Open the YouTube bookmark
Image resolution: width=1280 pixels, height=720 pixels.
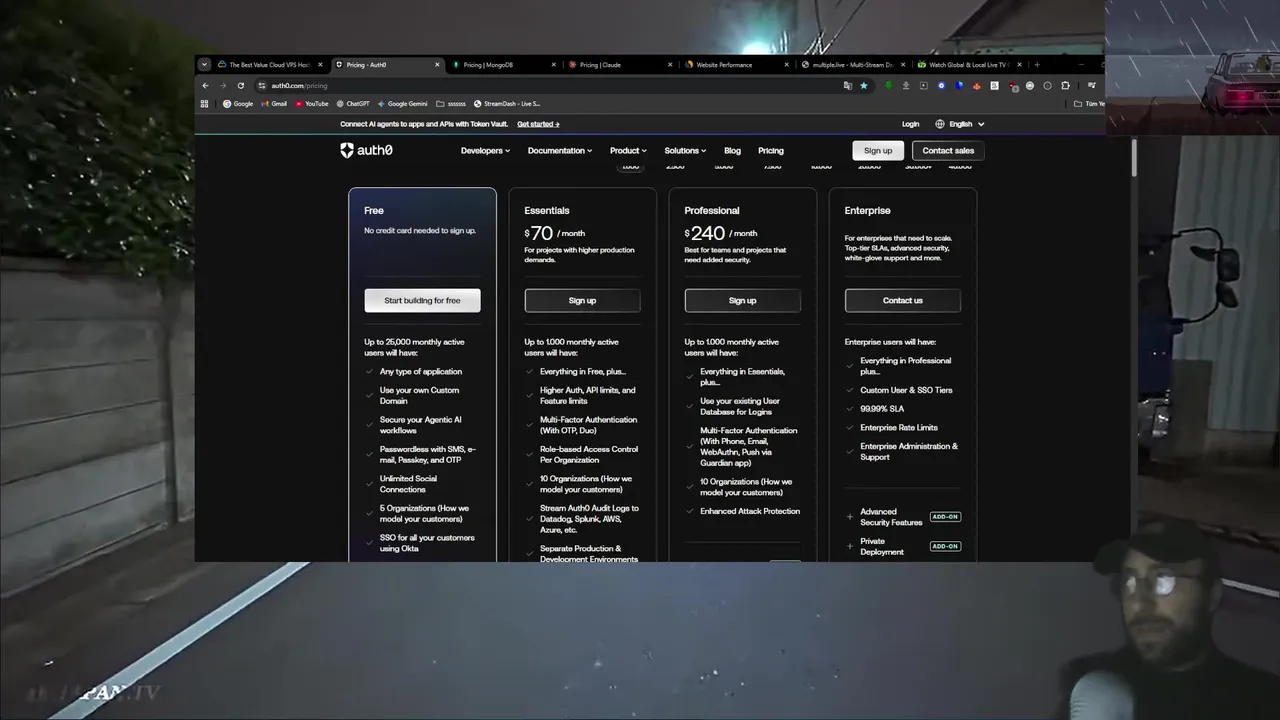pos(312,103)
